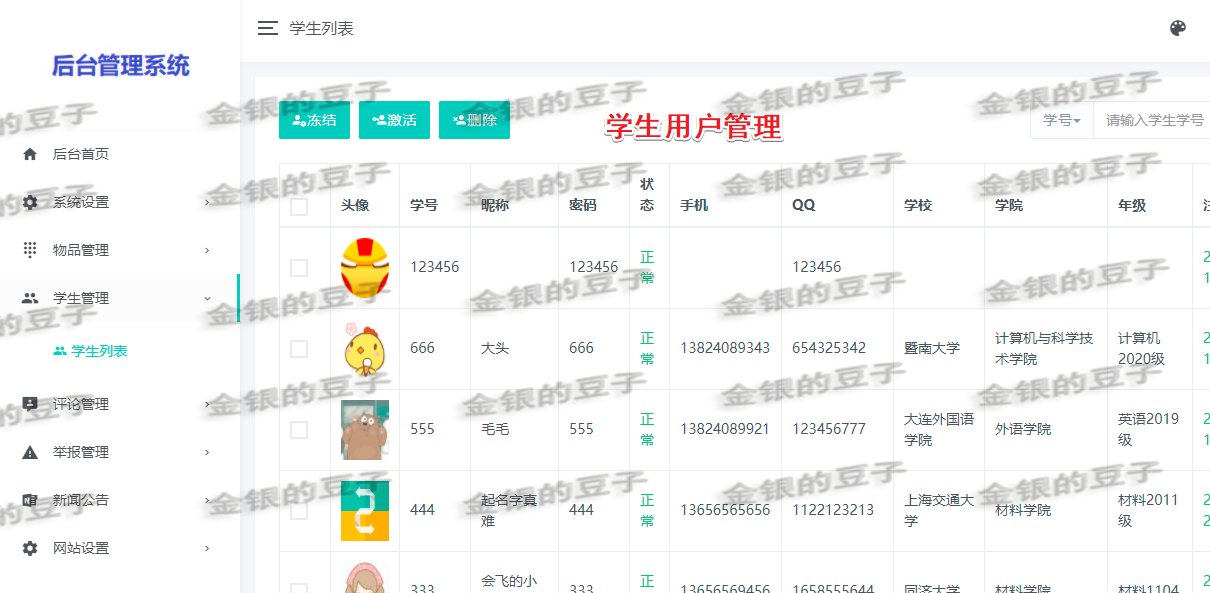
Task: Open the 学号 search type dropdown
Action: (x=1062, y=120)
